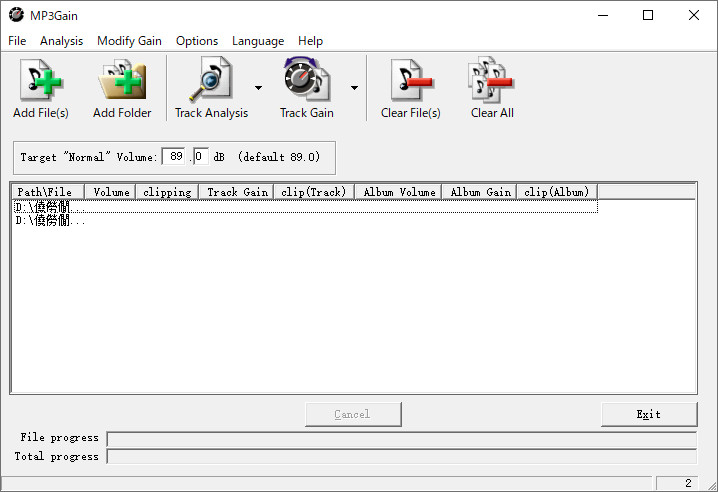Image resolution: width=718 pixels, height=492 pixels.
Task: Click the clip(Album) column header
Action: [x=557, y=192]
